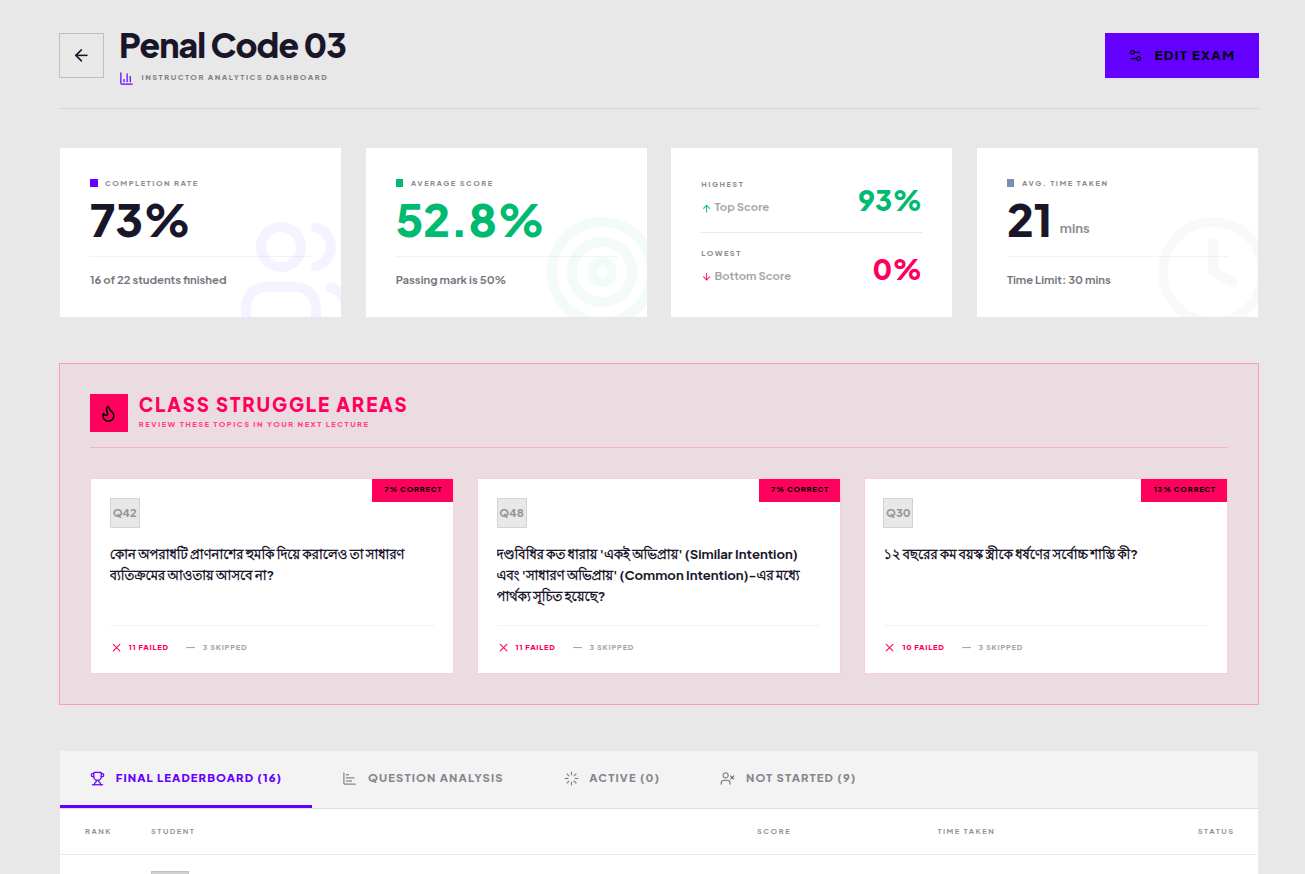The height and width of the screenshot is (874, 1305).
Task: Click the 73% completion rate value
Action: coord(139,221)
